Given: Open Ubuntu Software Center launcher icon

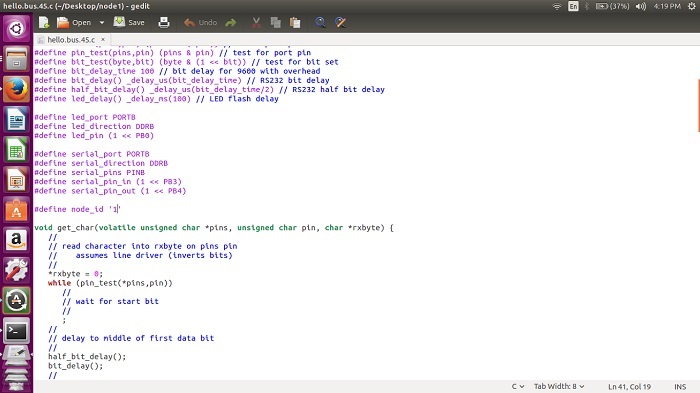Looking at the screenshot, I should click(x=17, y=210).
